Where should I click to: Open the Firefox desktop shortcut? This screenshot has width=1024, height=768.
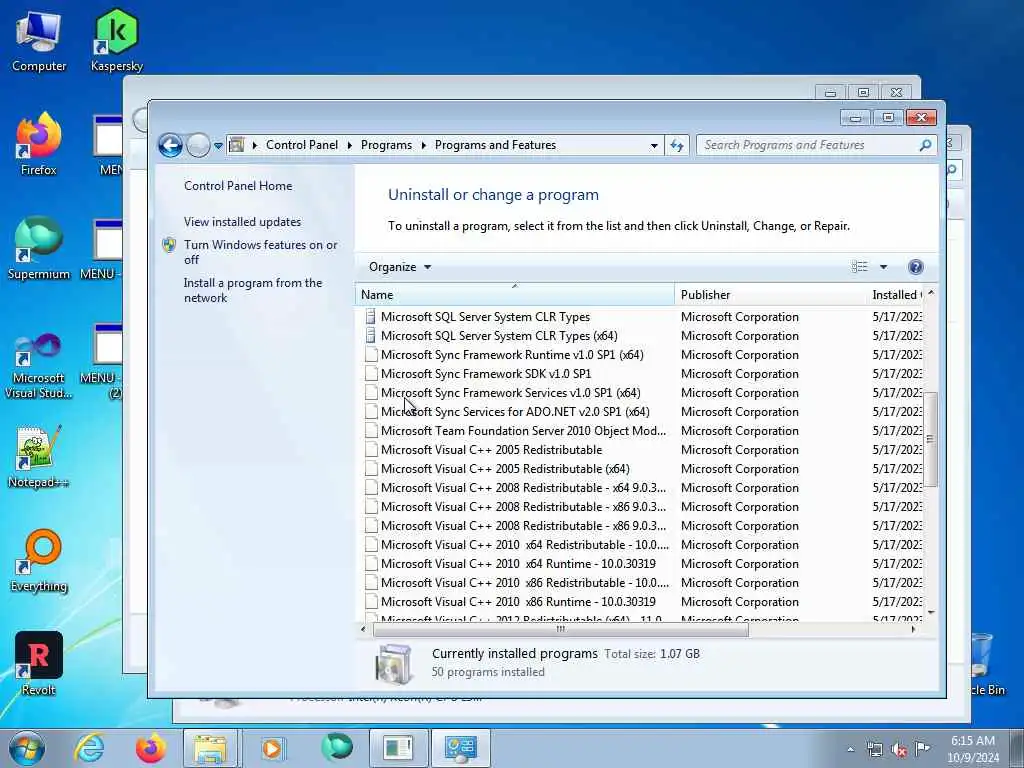[39, 145]
